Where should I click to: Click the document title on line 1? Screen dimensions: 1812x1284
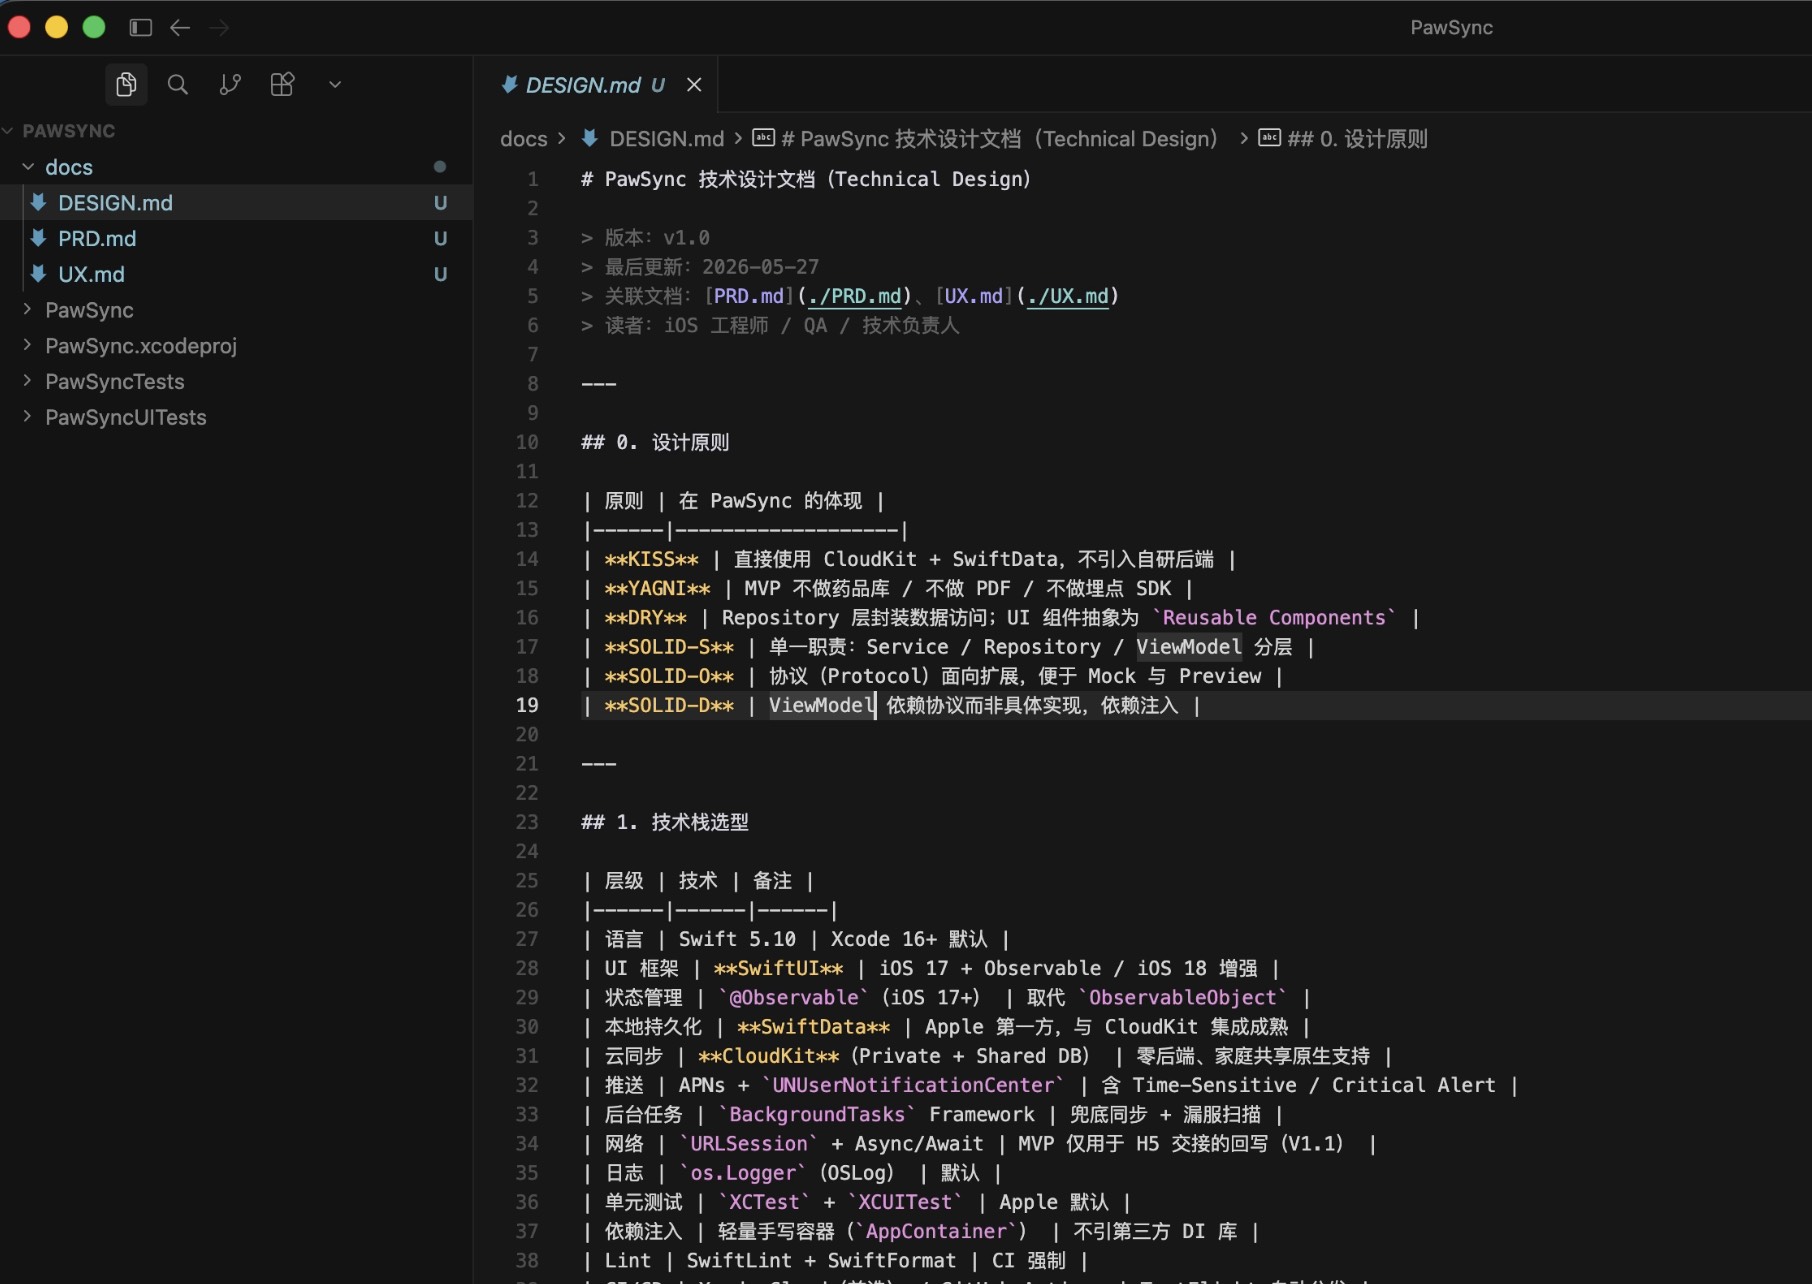pyautogui.click(x=806, y=179)
